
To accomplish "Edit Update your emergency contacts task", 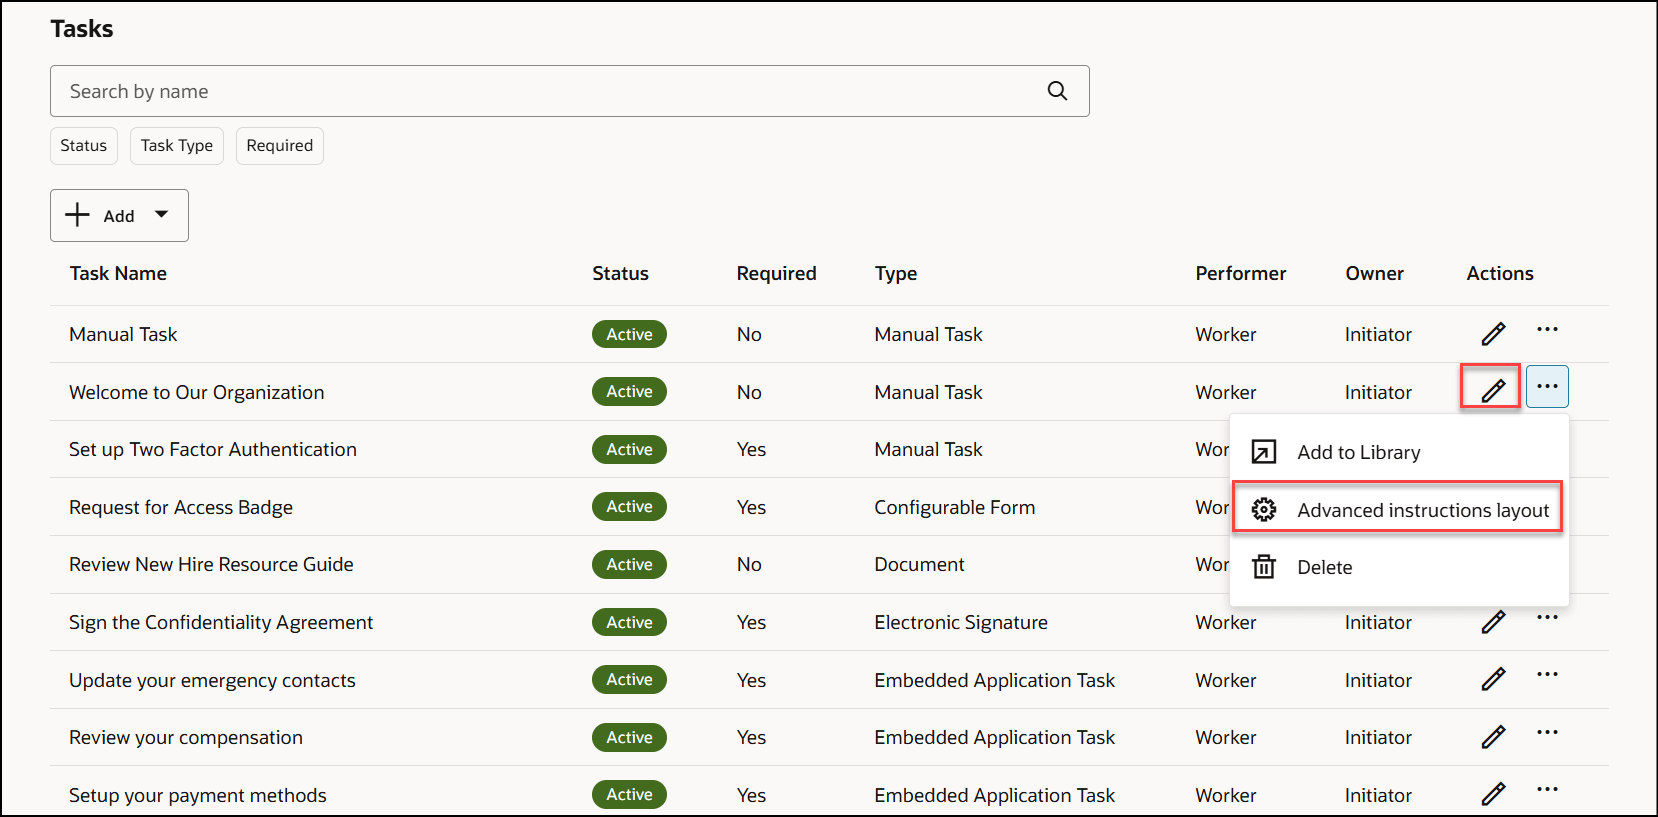I will [x=1493, y=680].
